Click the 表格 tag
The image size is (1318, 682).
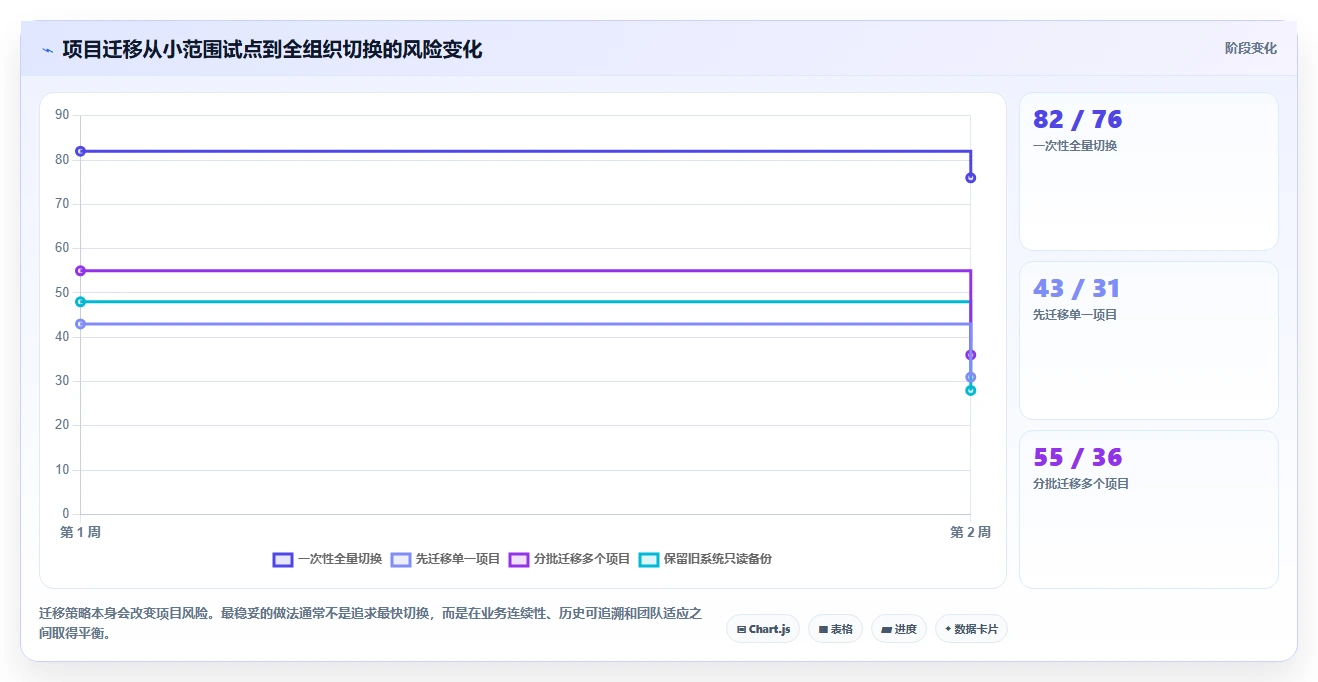coord(835,629)
